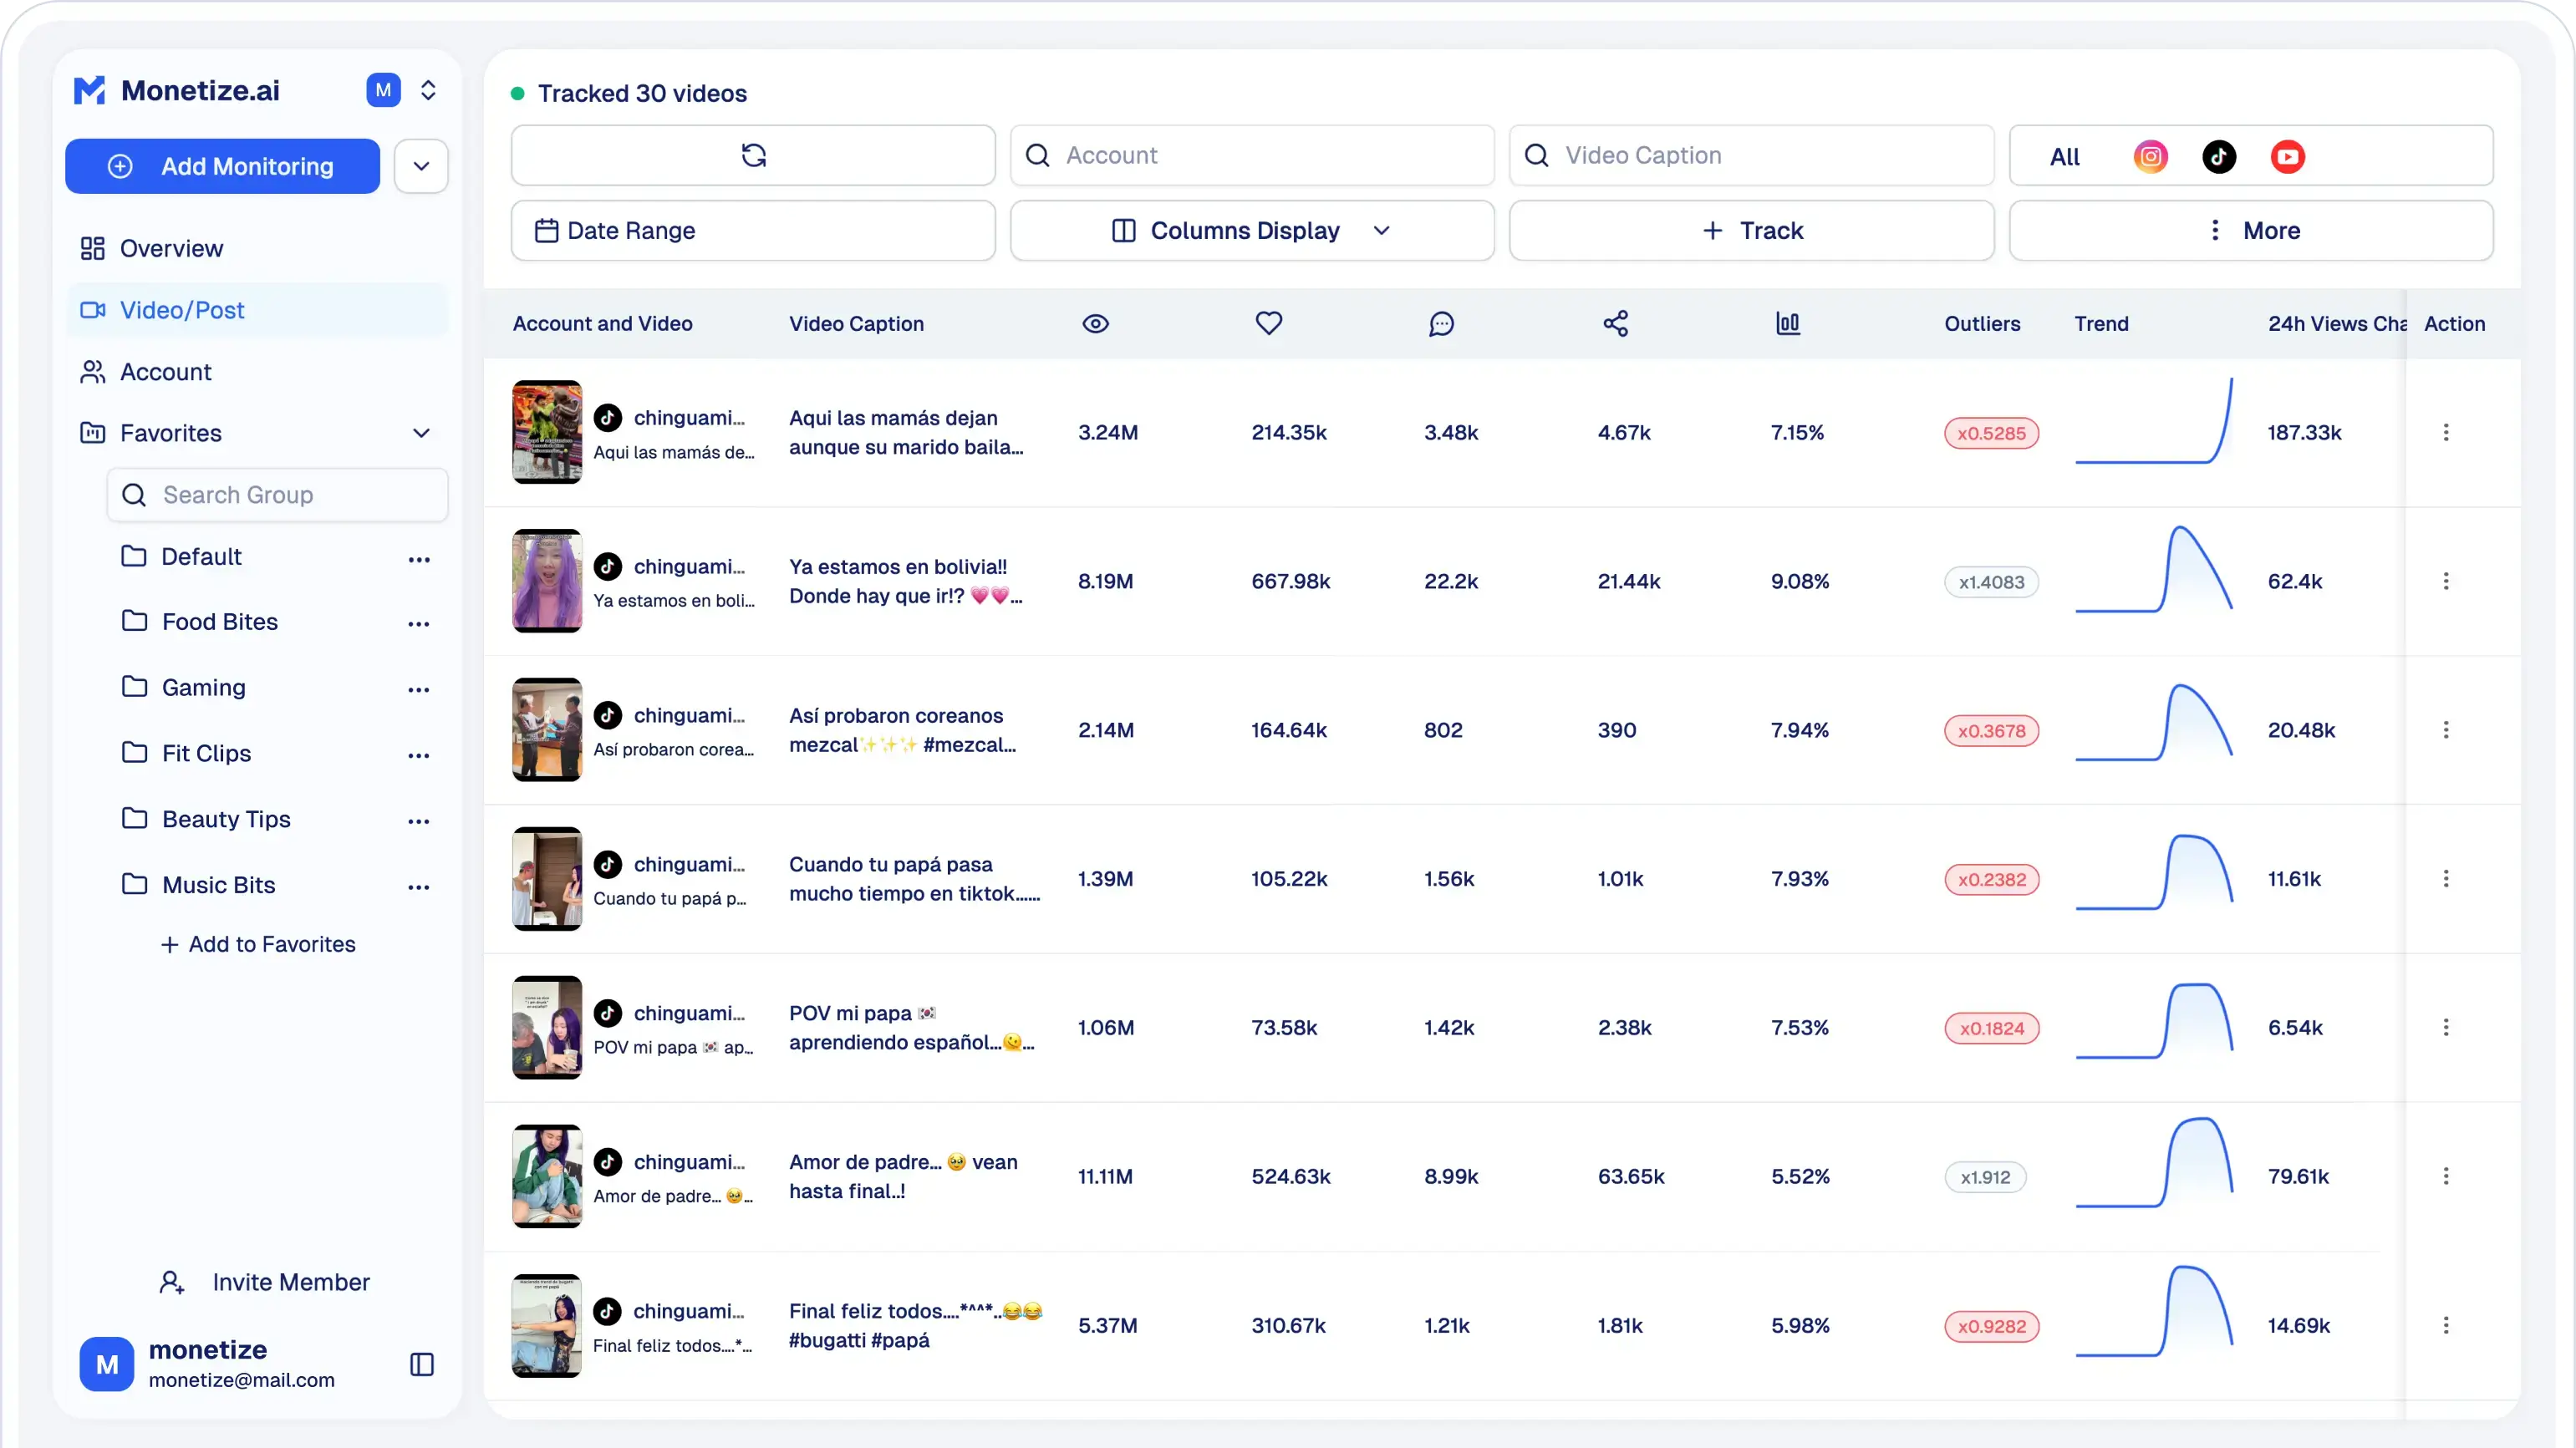This screenshot has height=1448, width=2576.
Task: Filter videos by YouTube platform icon
Action: 2287,157
